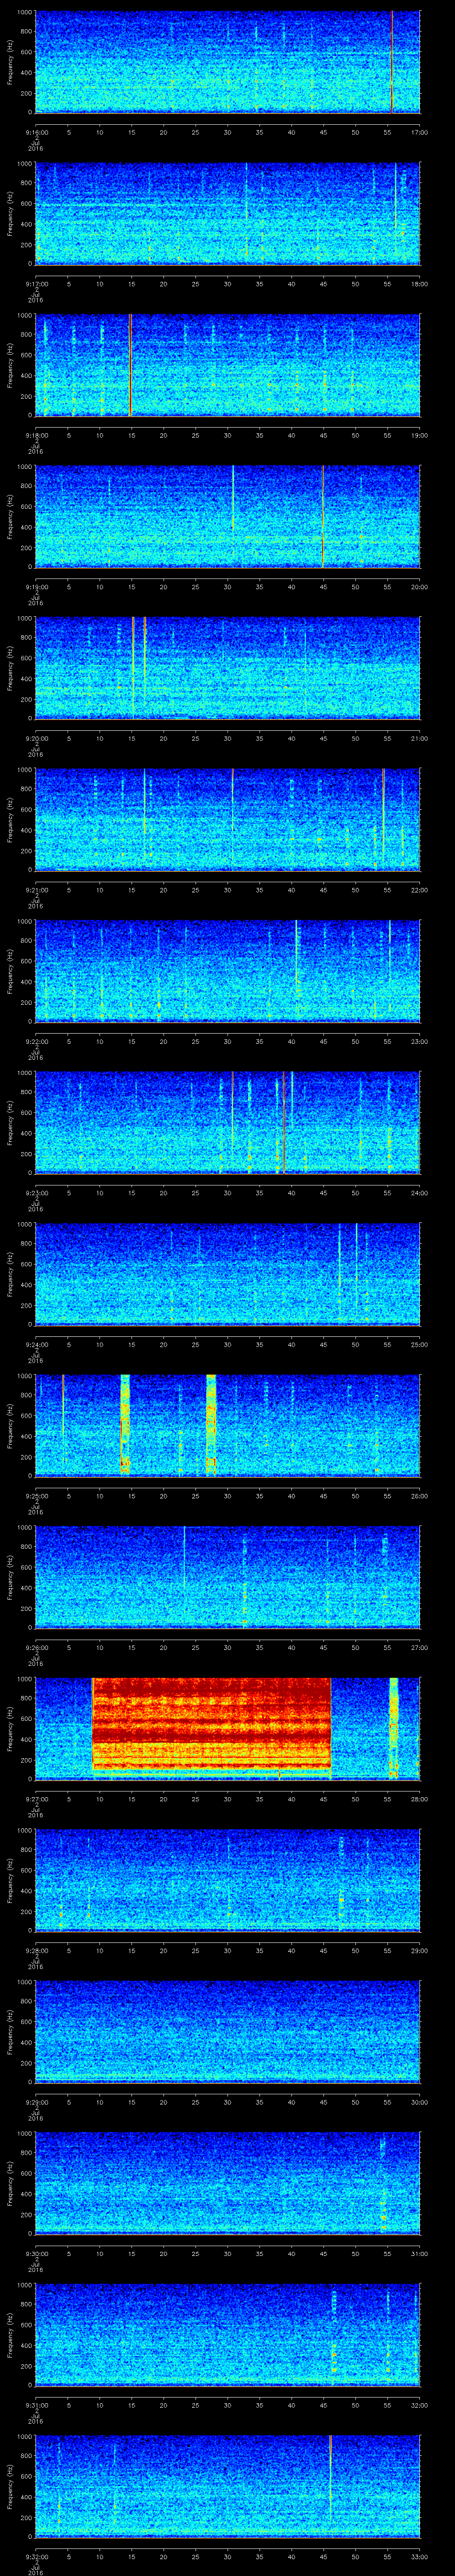This screenshot has width=455, height=2576.
Task: Click the "9:24:00" start time label
Action: point(36,1344)
